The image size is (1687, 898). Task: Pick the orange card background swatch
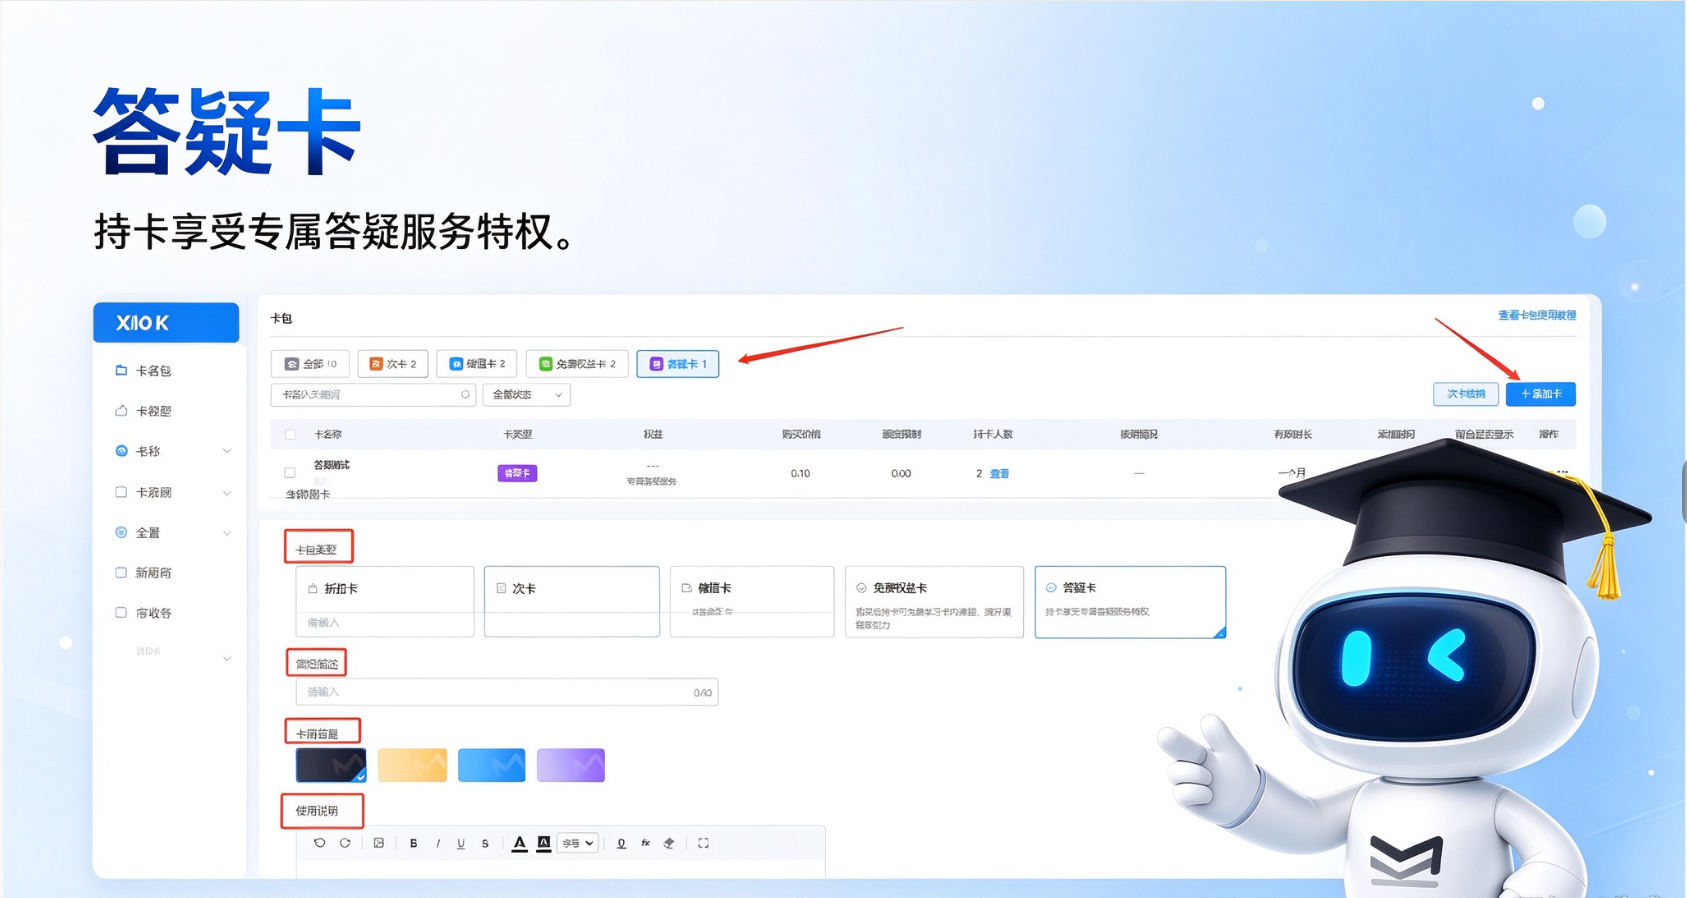(x=412, y=765)
